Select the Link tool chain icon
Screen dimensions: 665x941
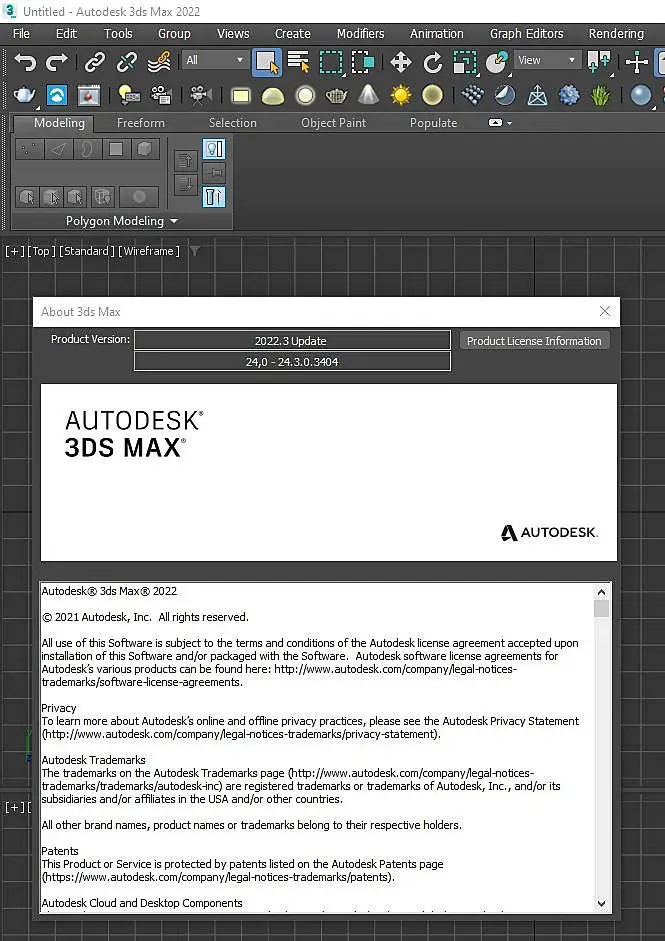[95, 61]
